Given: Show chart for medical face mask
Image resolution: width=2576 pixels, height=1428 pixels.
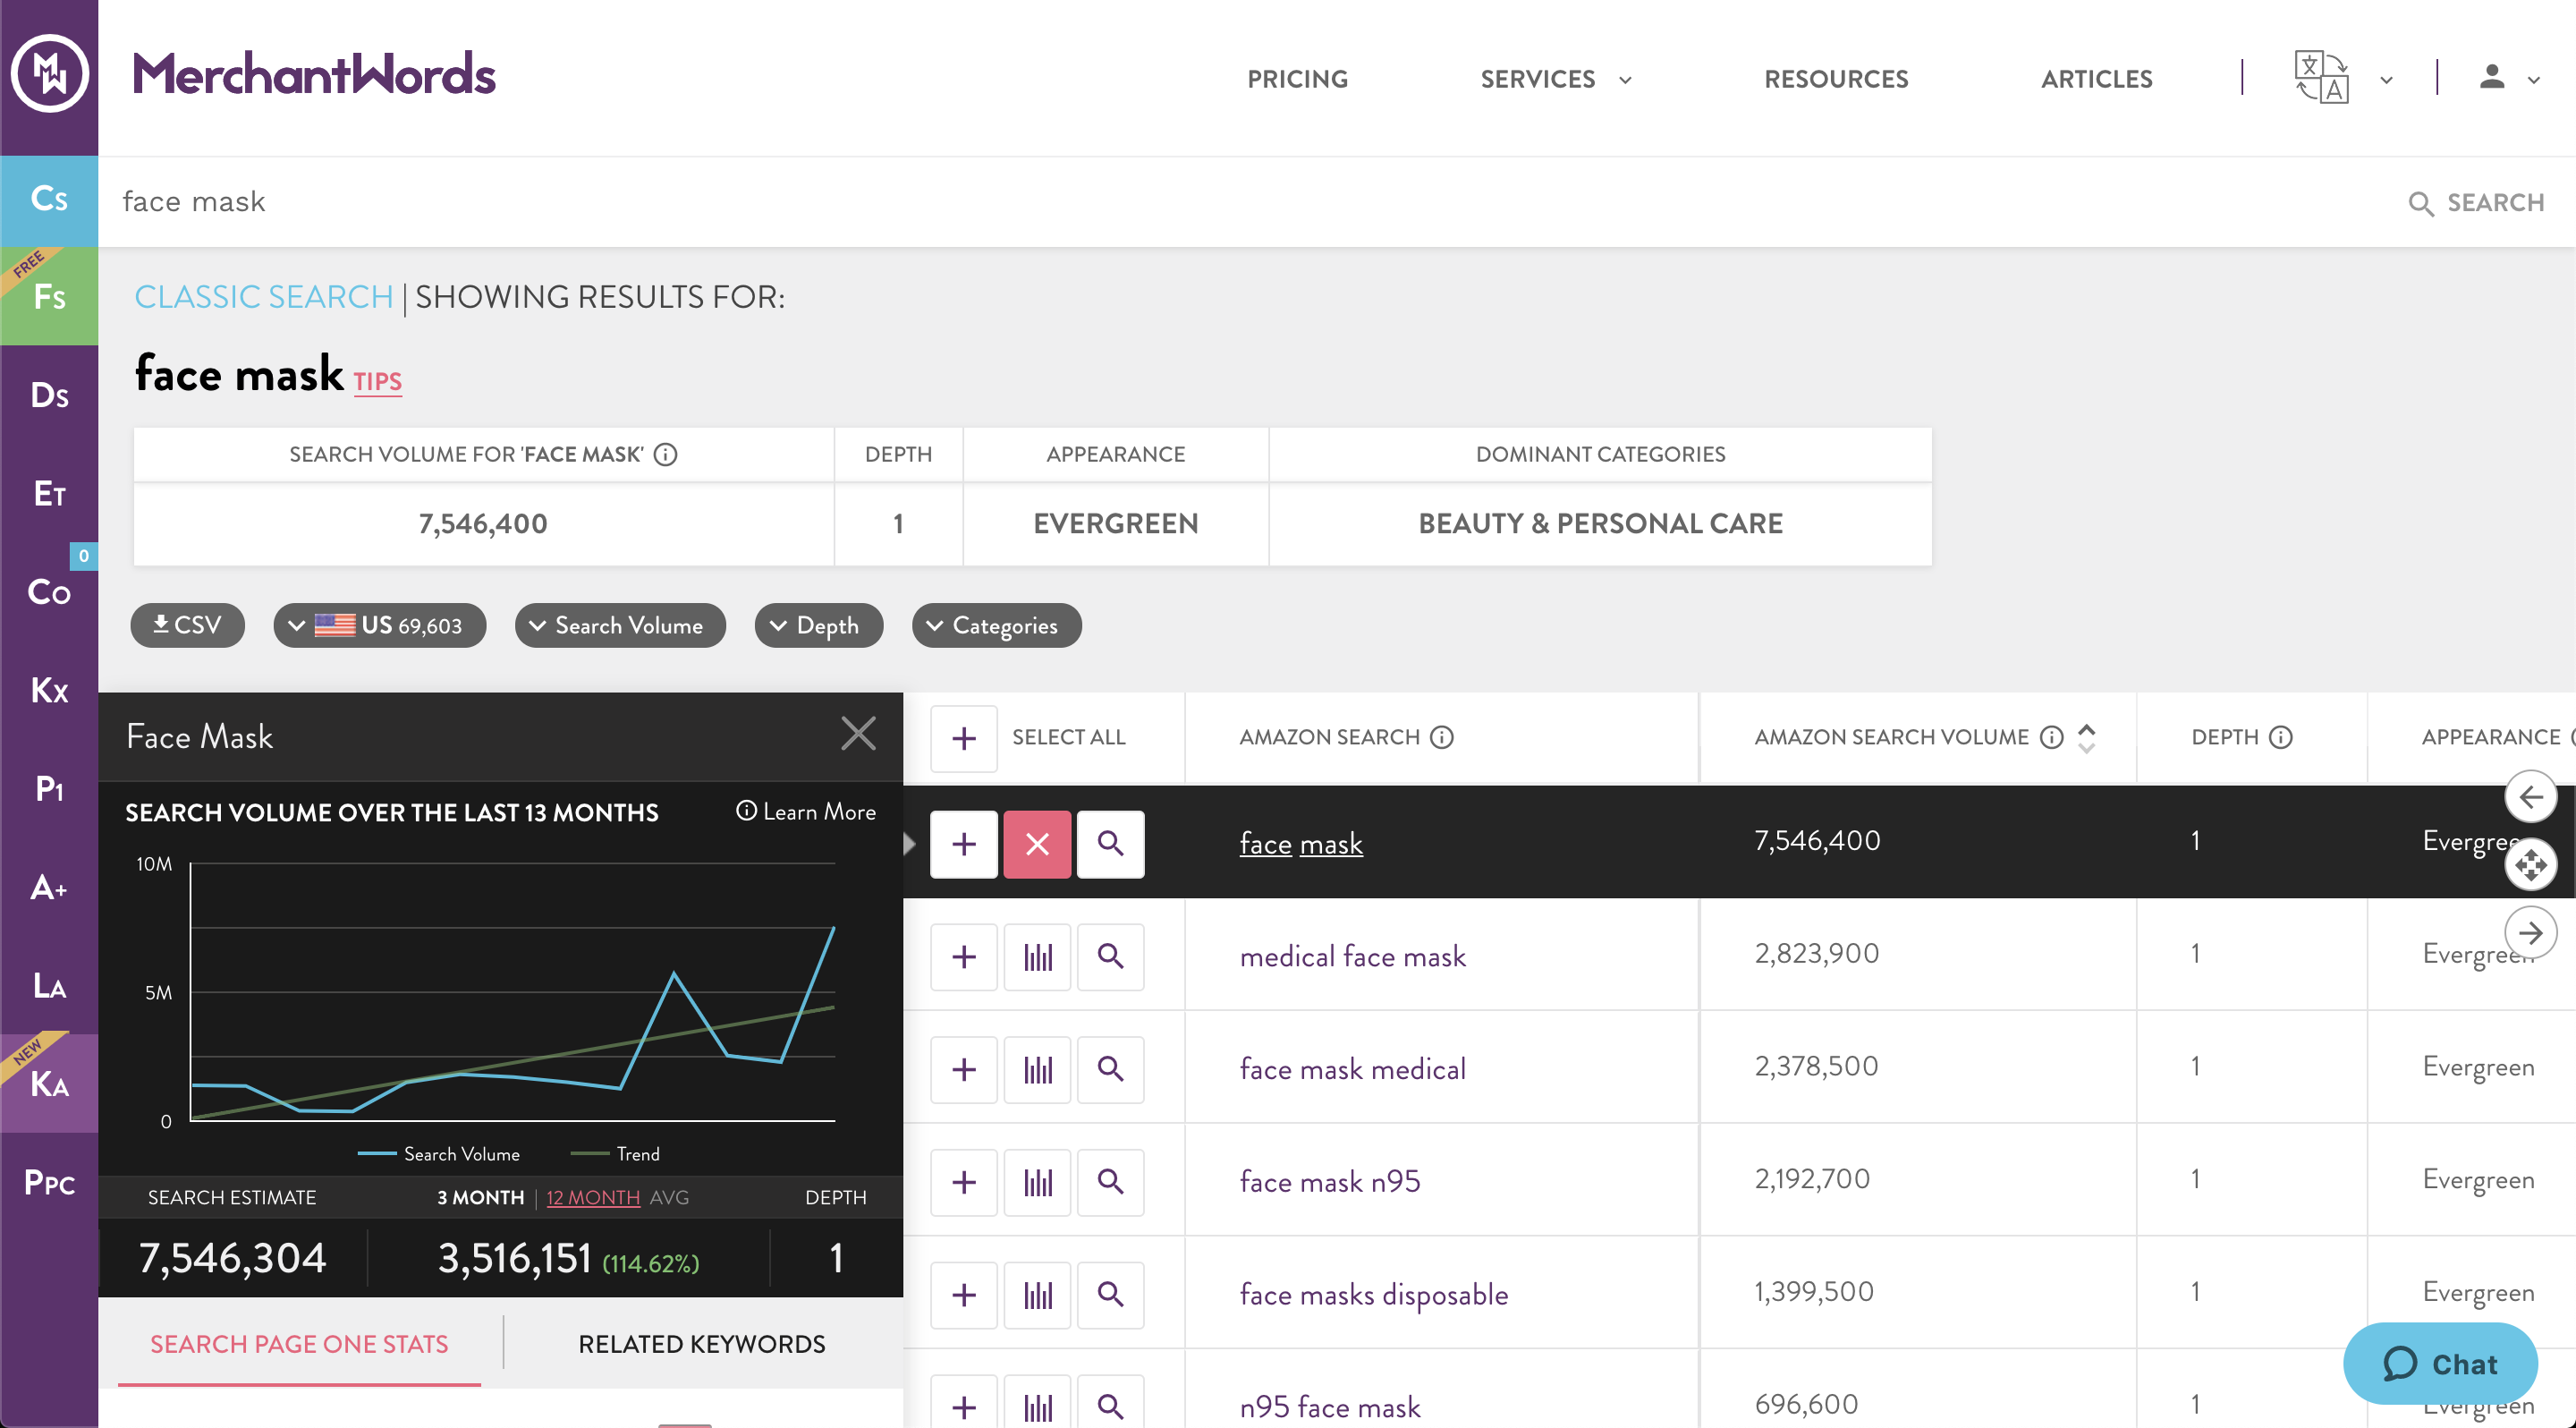Looking at the screenshot, I should (x=1037, y=957).
